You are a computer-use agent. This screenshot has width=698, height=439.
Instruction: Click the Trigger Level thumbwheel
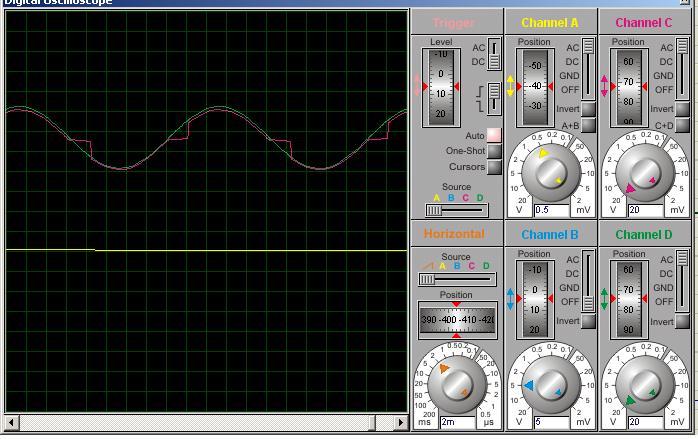pos(441,87)
